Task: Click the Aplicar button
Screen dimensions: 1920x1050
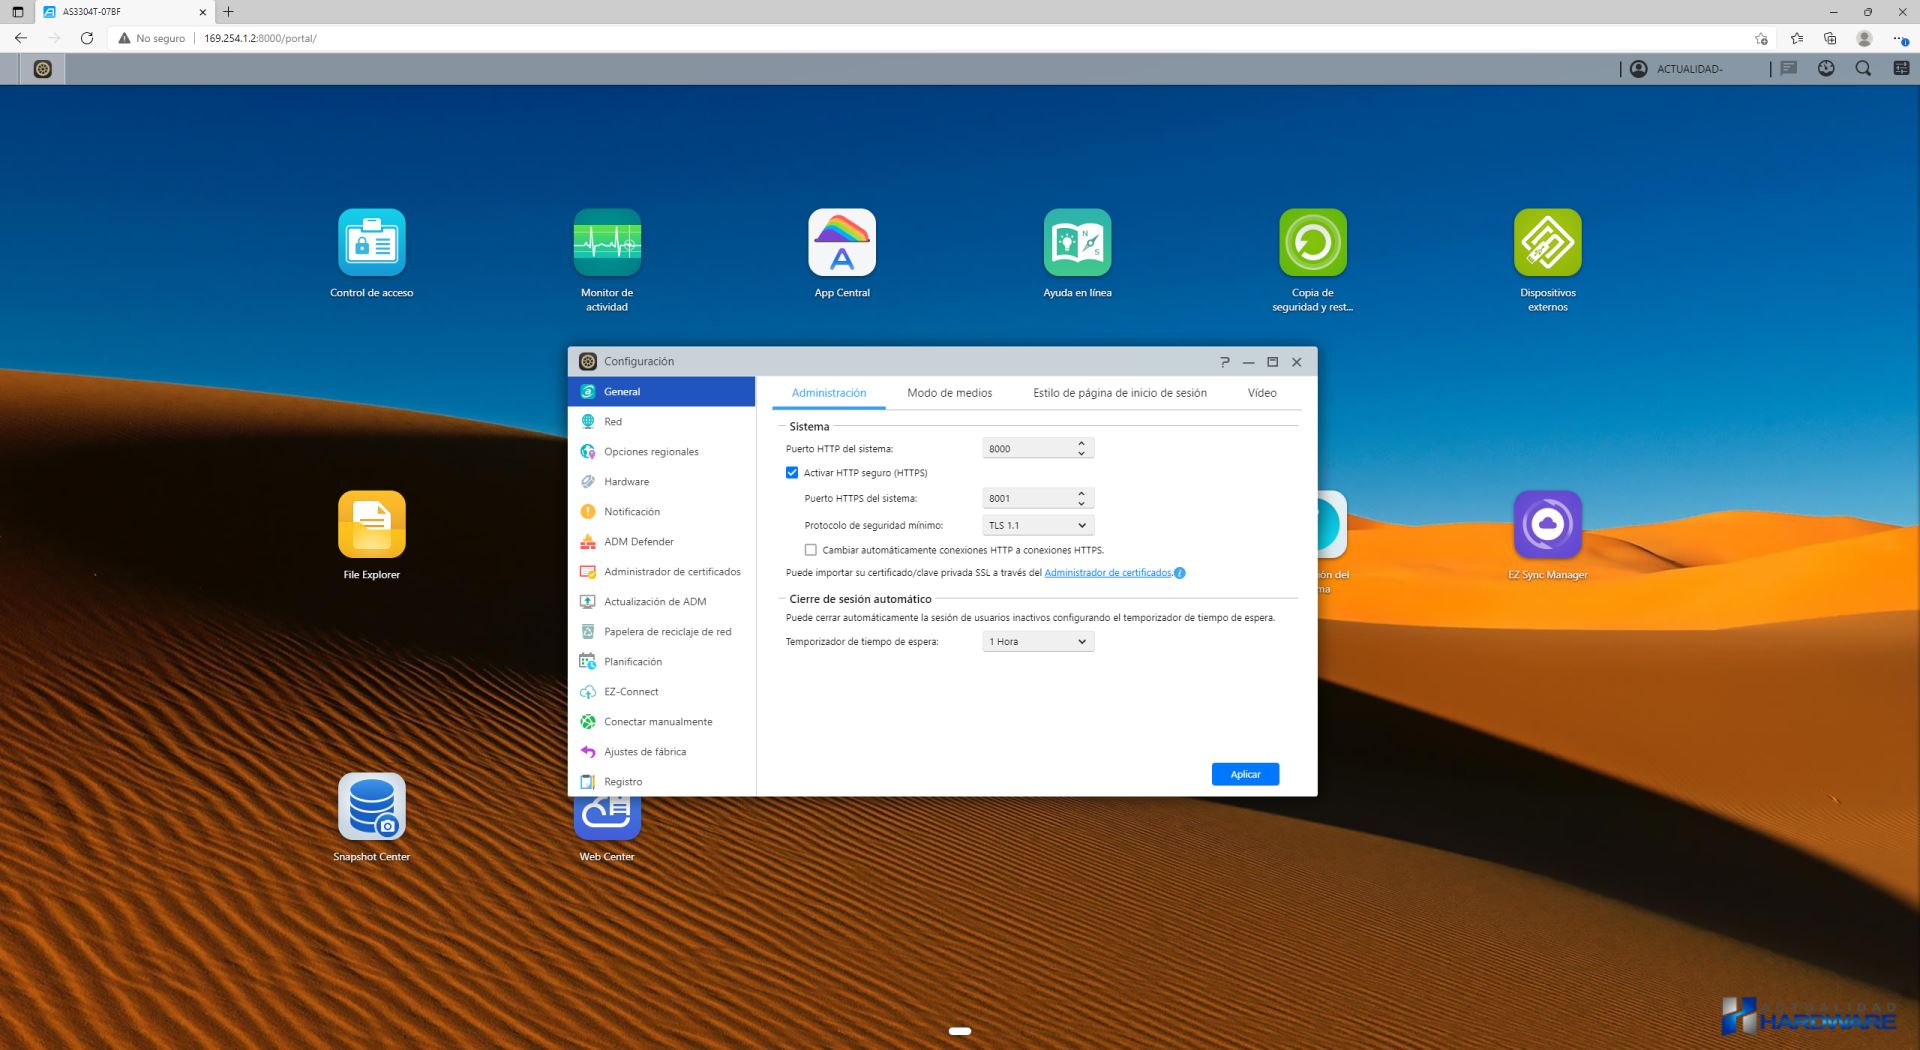Action: tap(1245, 774)
